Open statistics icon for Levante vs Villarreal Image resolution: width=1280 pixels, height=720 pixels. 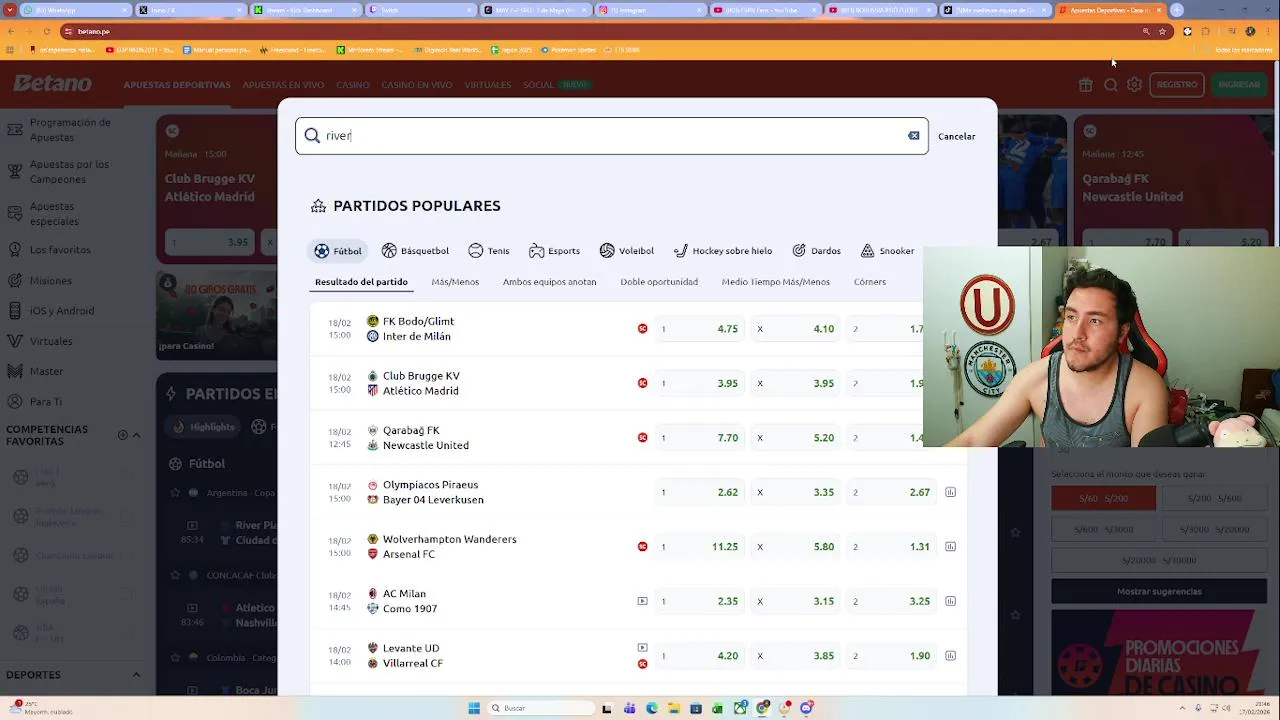(x=950, y=656)
